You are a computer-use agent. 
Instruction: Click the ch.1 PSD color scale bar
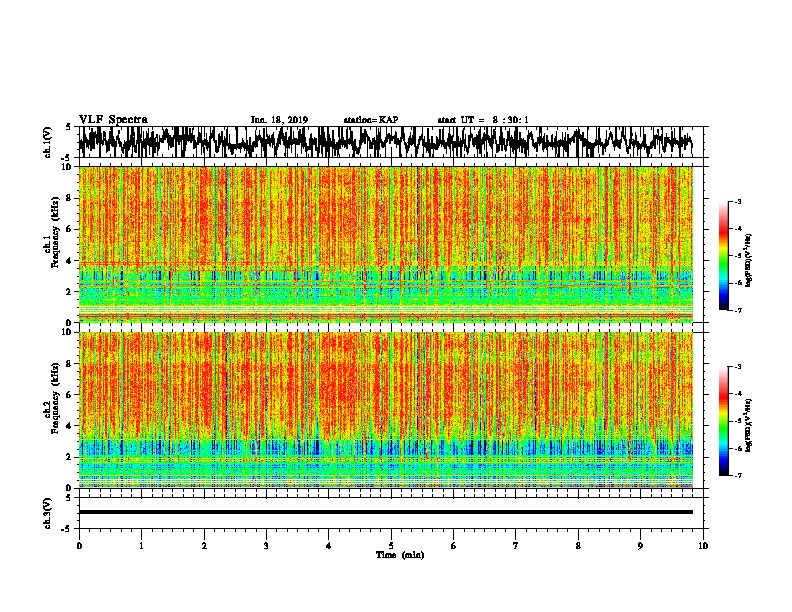tap(724, 256)
